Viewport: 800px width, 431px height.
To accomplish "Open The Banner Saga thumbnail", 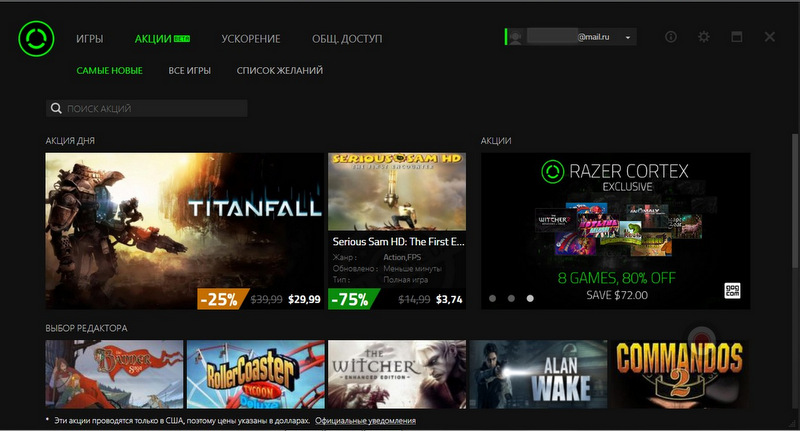I will pyautogui.click(x=114, y=374).
